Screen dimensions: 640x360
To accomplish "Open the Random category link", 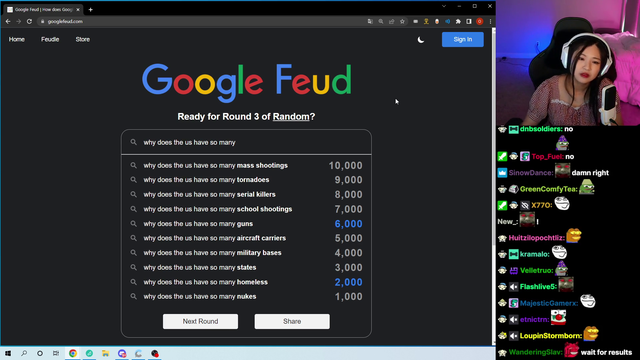I will (291, 117).
